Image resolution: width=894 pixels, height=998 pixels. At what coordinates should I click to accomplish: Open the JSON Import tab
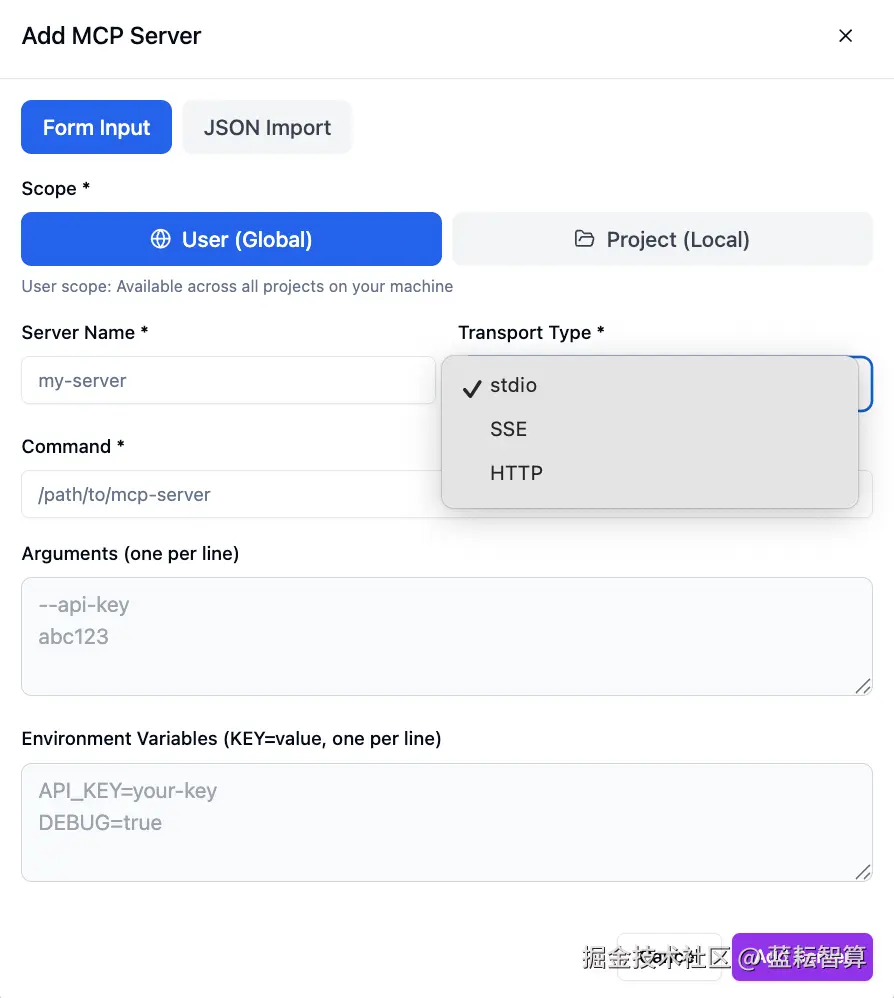pyautogui.click(x=267, y=127)
